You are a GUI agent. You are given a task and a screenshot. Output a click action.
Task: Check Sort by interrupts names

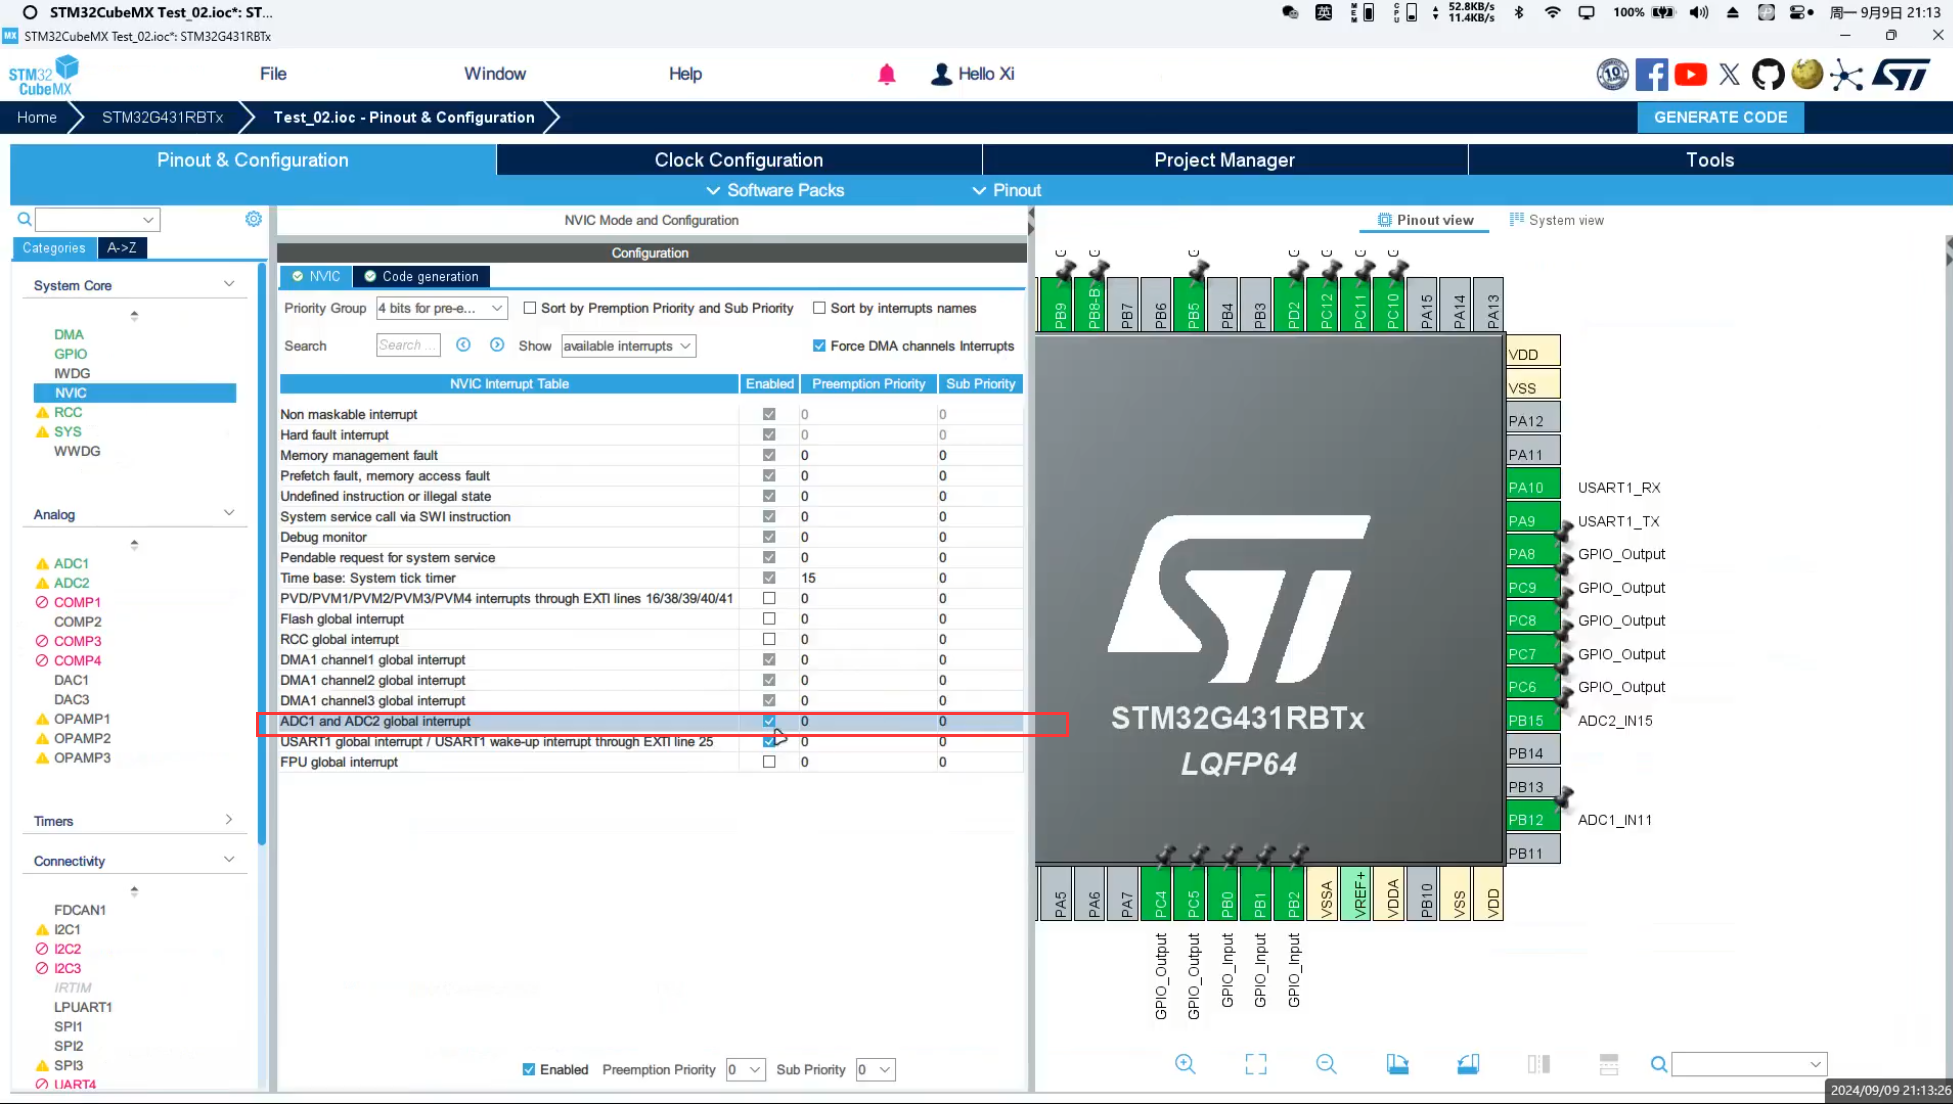point(819,308)
